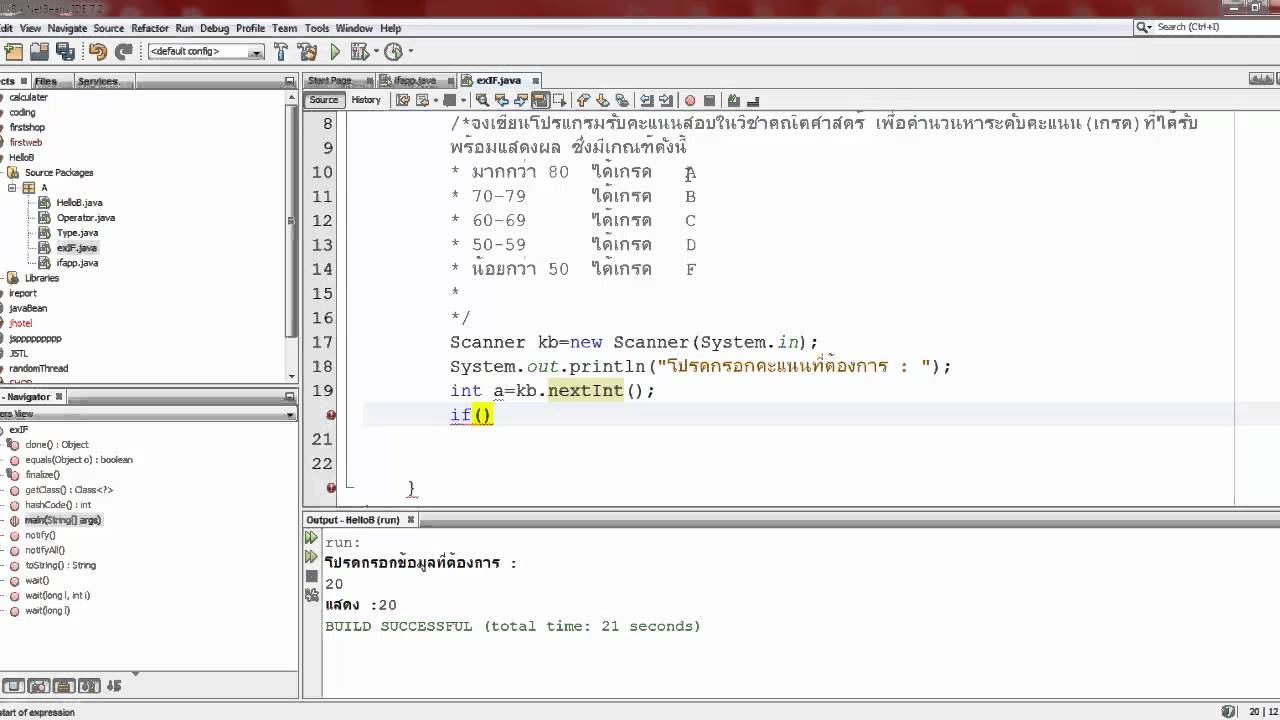The height and width of the screenshot is (720, 1280).
Task: Click the History view button
Action: [x=366, y=100]
